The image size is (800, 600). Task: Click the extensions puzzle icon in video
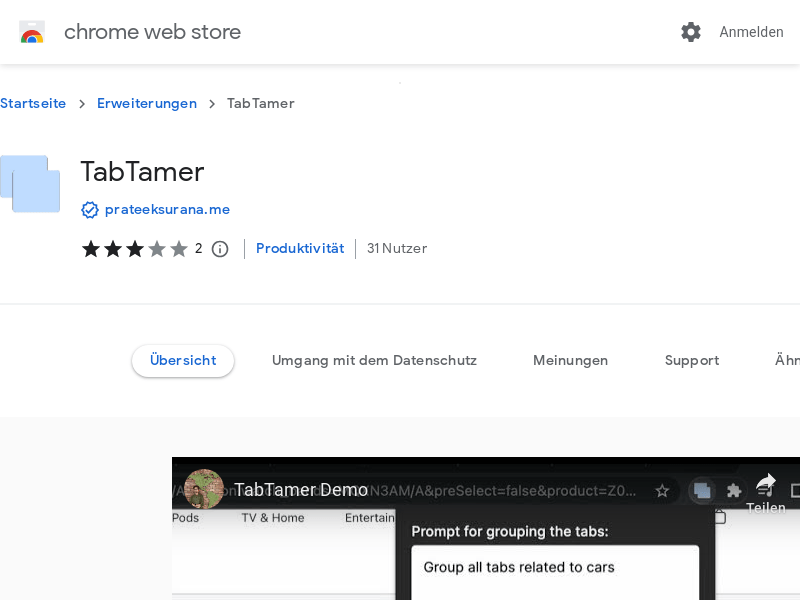click(x=734, y=491)
